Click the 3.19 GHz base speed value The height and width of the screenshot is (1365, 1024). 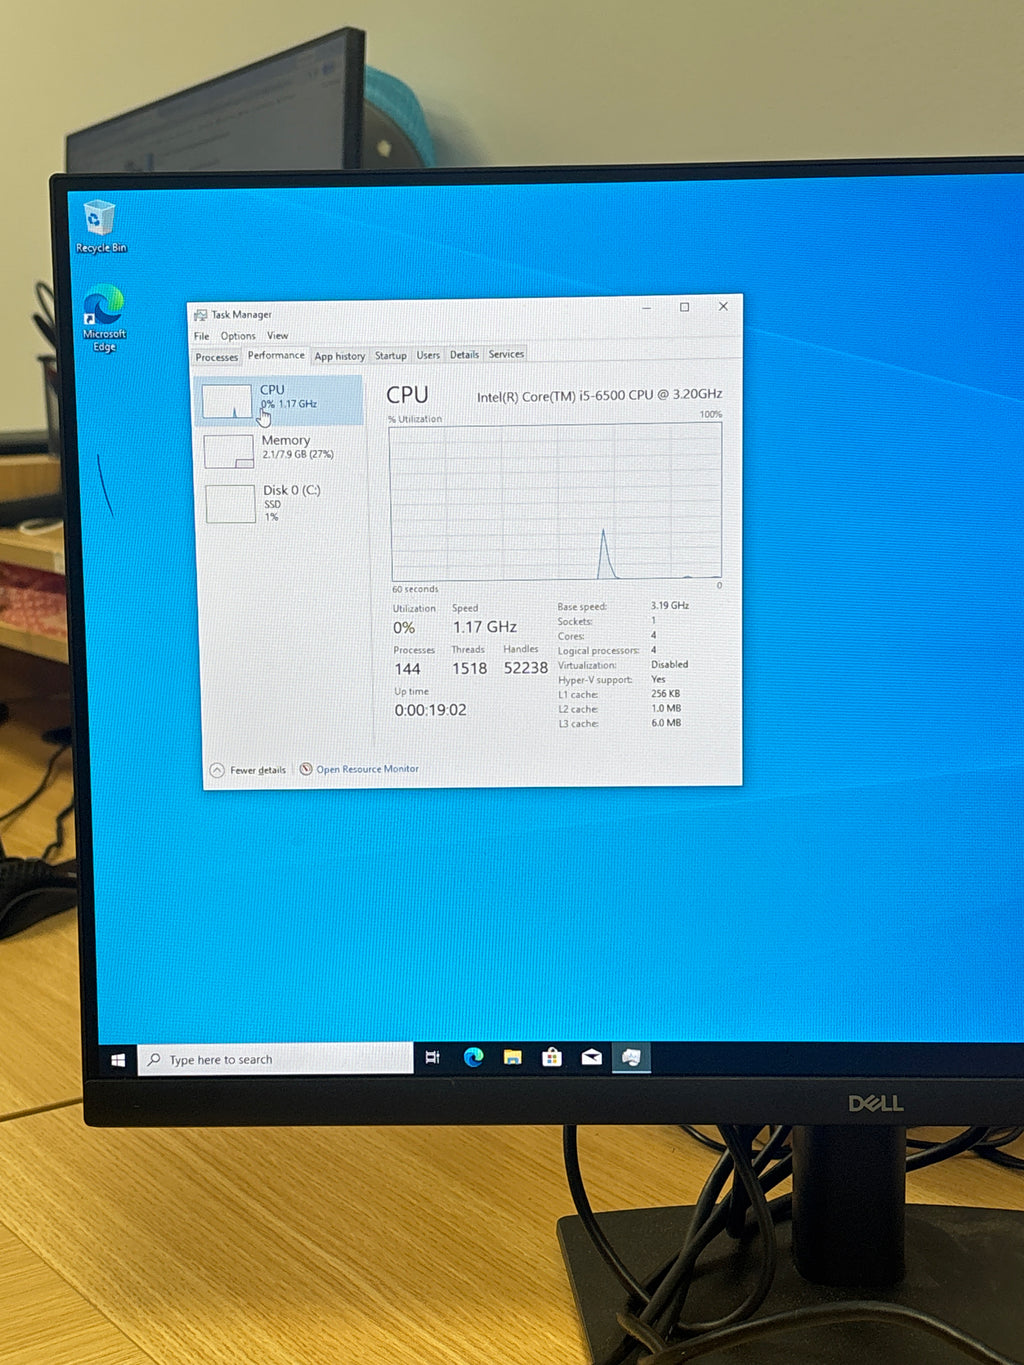[x=670, y=606]
